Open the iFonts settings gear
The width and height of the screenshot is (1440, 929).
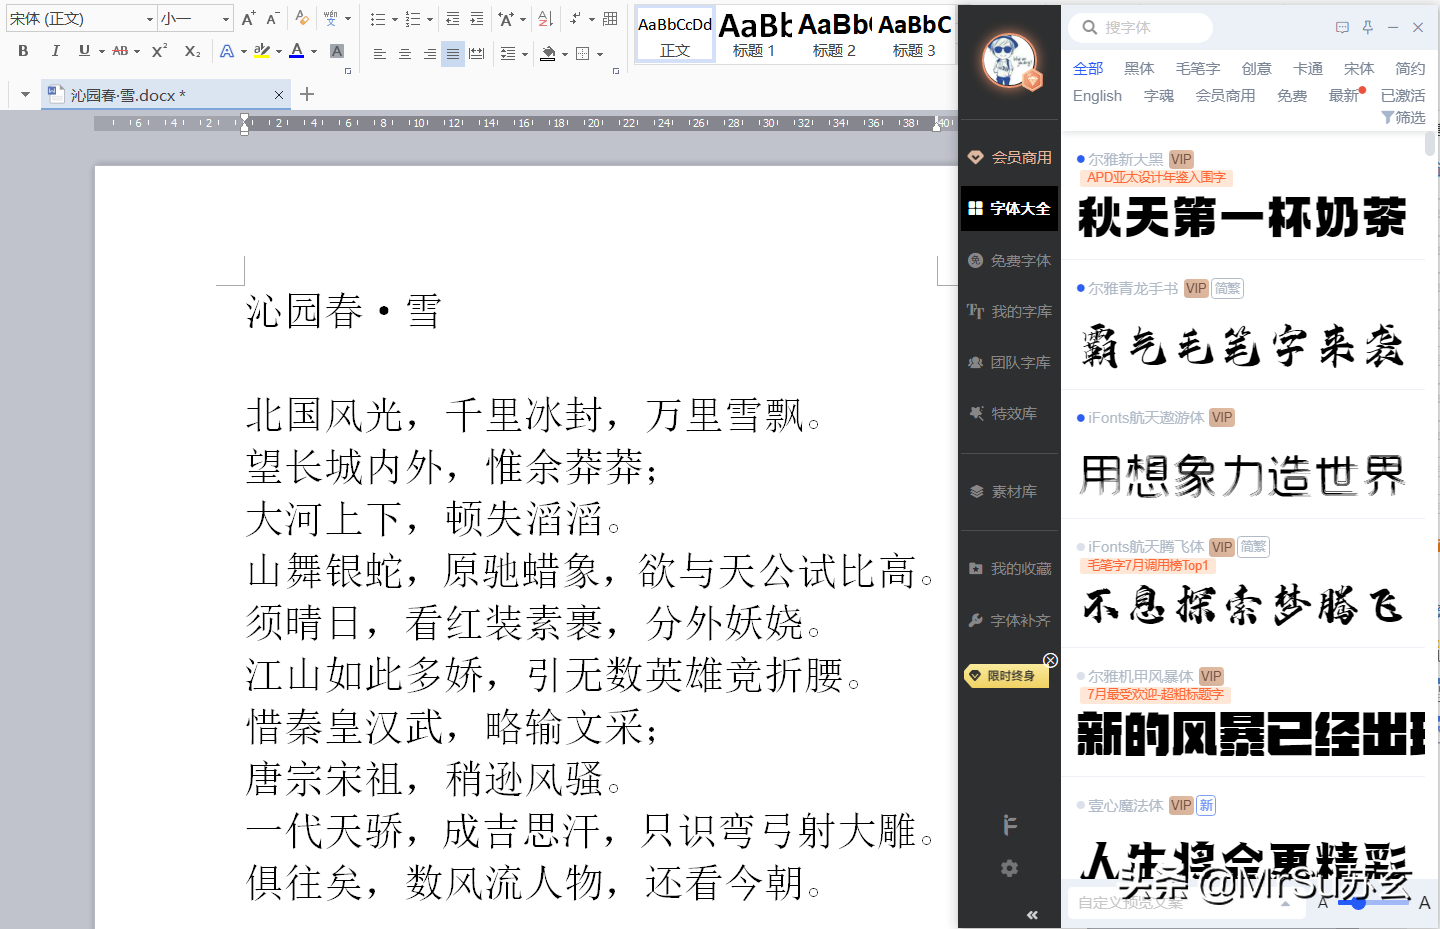[1008, 868]
